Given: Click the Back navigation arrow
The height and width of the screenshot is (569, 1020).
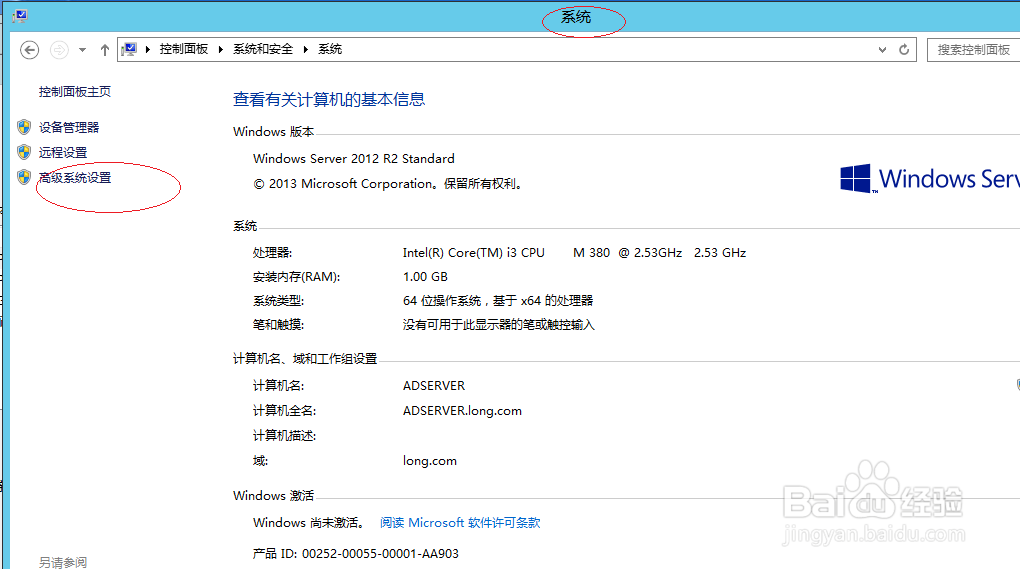Looking at the screenshot, I should [x=29, y=50].
